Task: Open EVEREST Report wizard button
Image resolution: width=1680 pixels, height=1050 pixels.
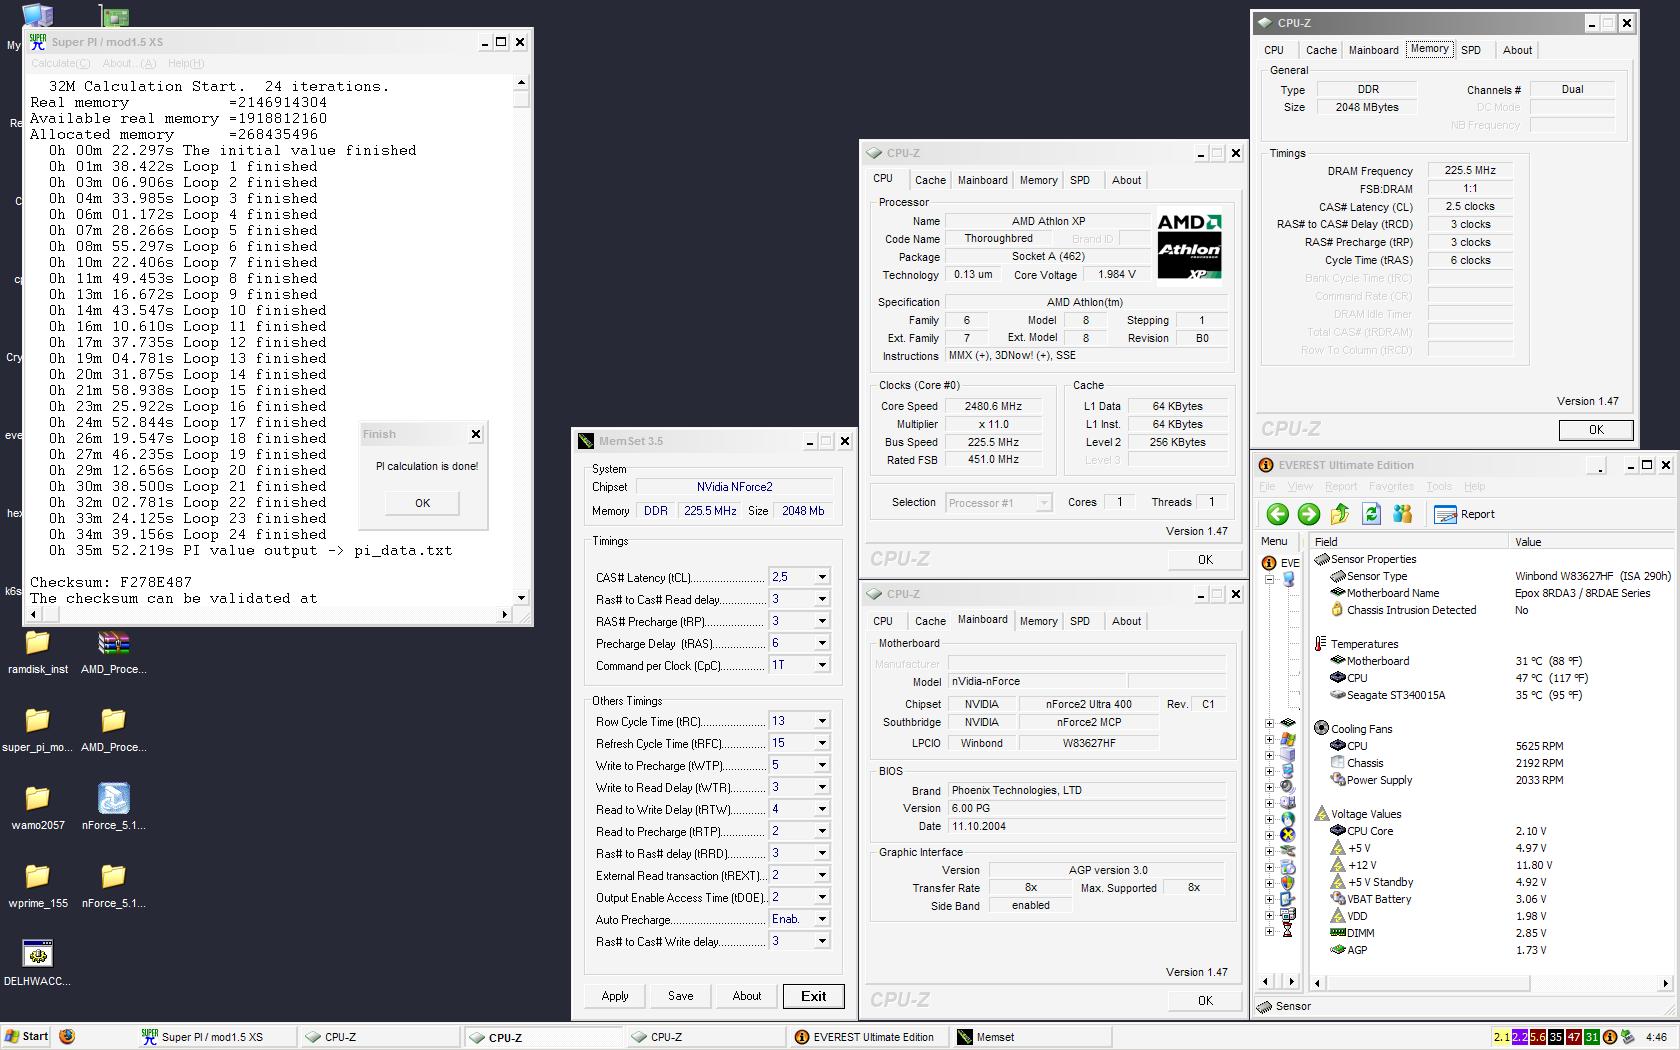Action: pyautogui.click(x=1464, y=514)
